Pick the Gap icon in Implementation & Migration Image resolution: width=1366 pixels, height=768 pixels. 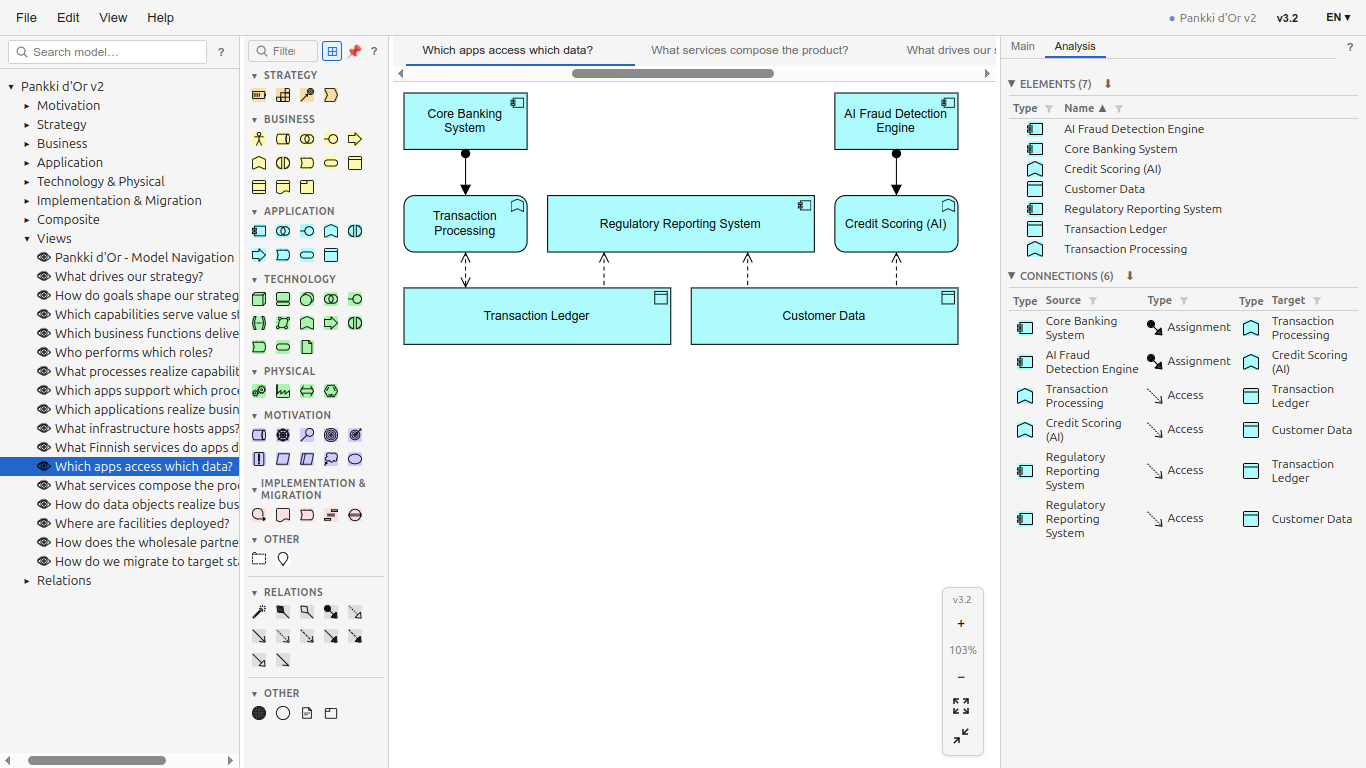point(355,515)
